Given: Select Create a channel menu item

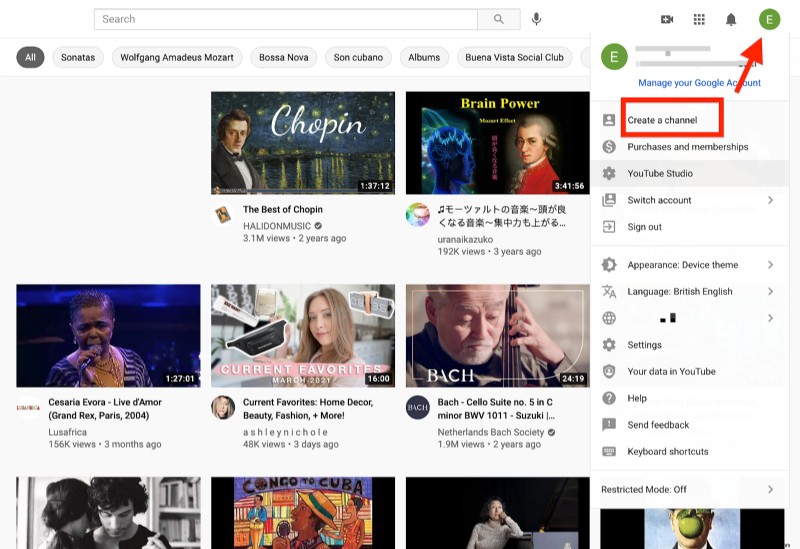Looking at the screenshot, I should tap(662, 120).
